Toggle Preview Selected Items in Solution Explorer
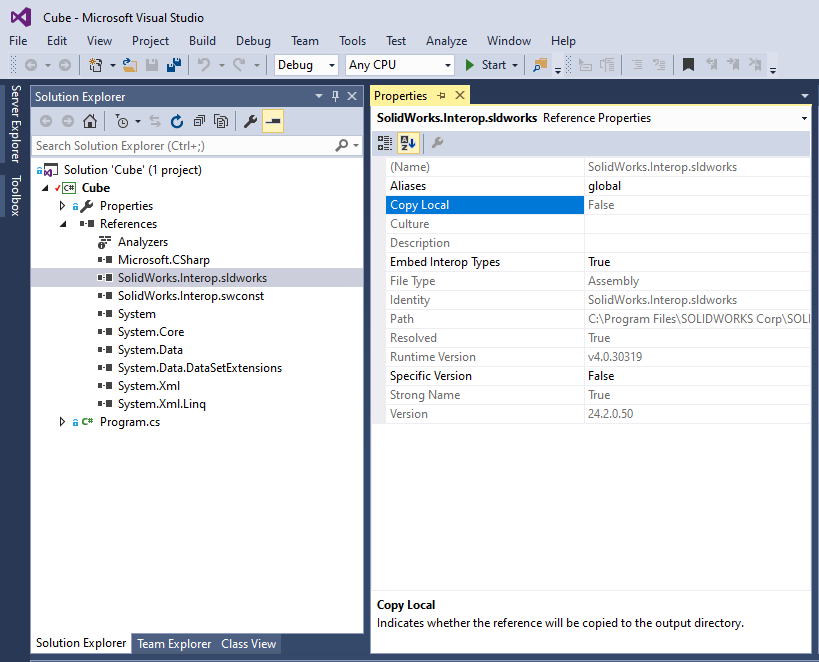This screenshot has width=819, height=662. (273, 121)
